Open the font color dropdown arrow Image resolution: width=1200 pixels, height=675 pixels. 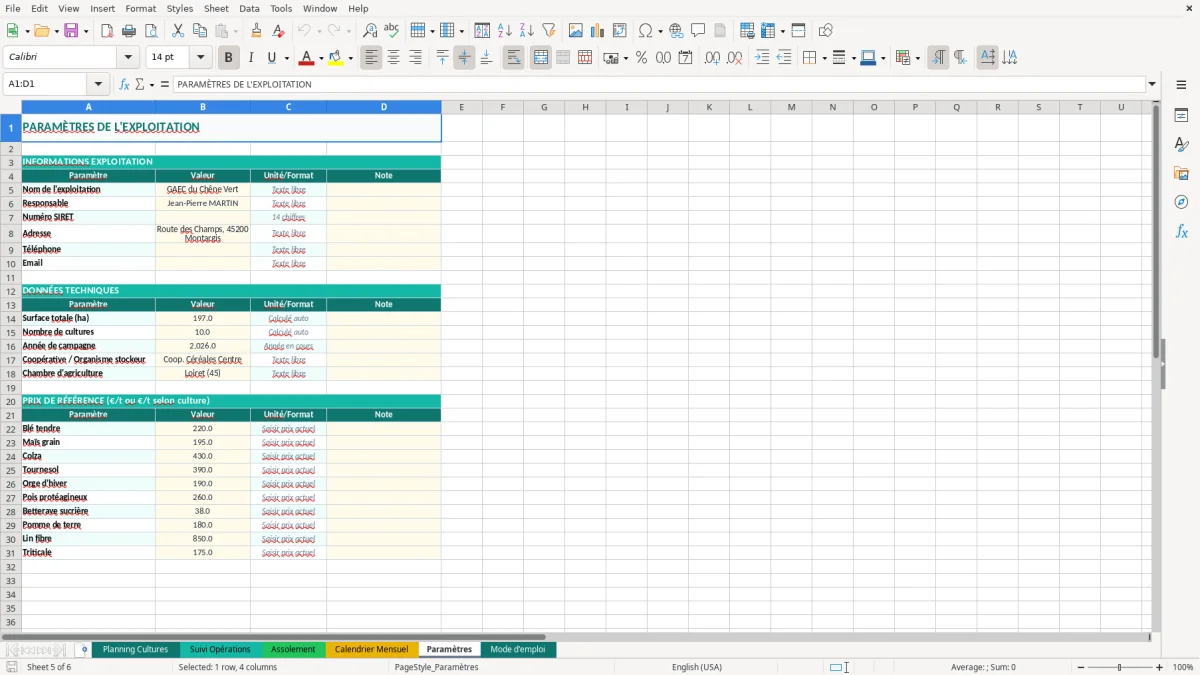pyautogui.click(x=321, y=58)
